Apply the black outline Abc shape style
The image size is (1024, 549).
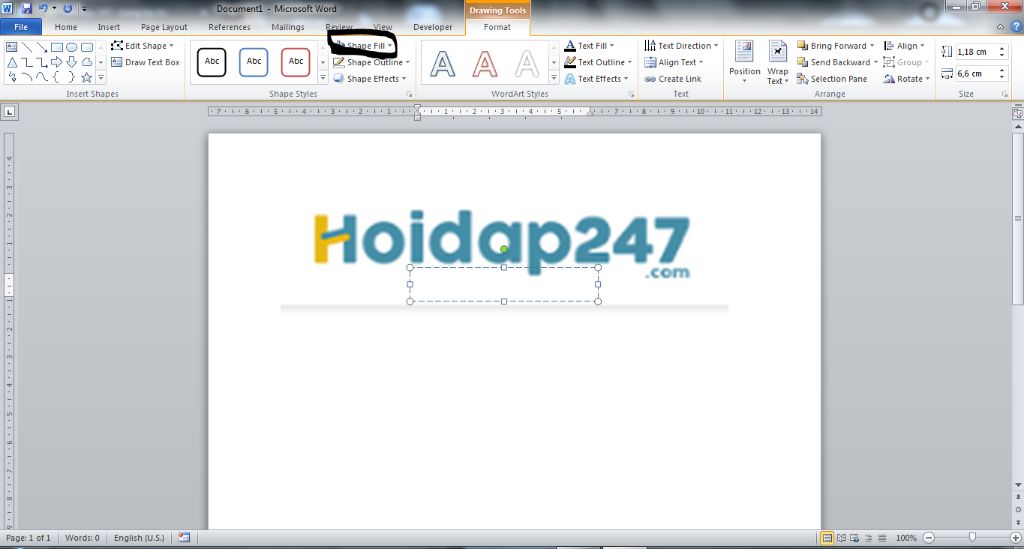(212, 62)
